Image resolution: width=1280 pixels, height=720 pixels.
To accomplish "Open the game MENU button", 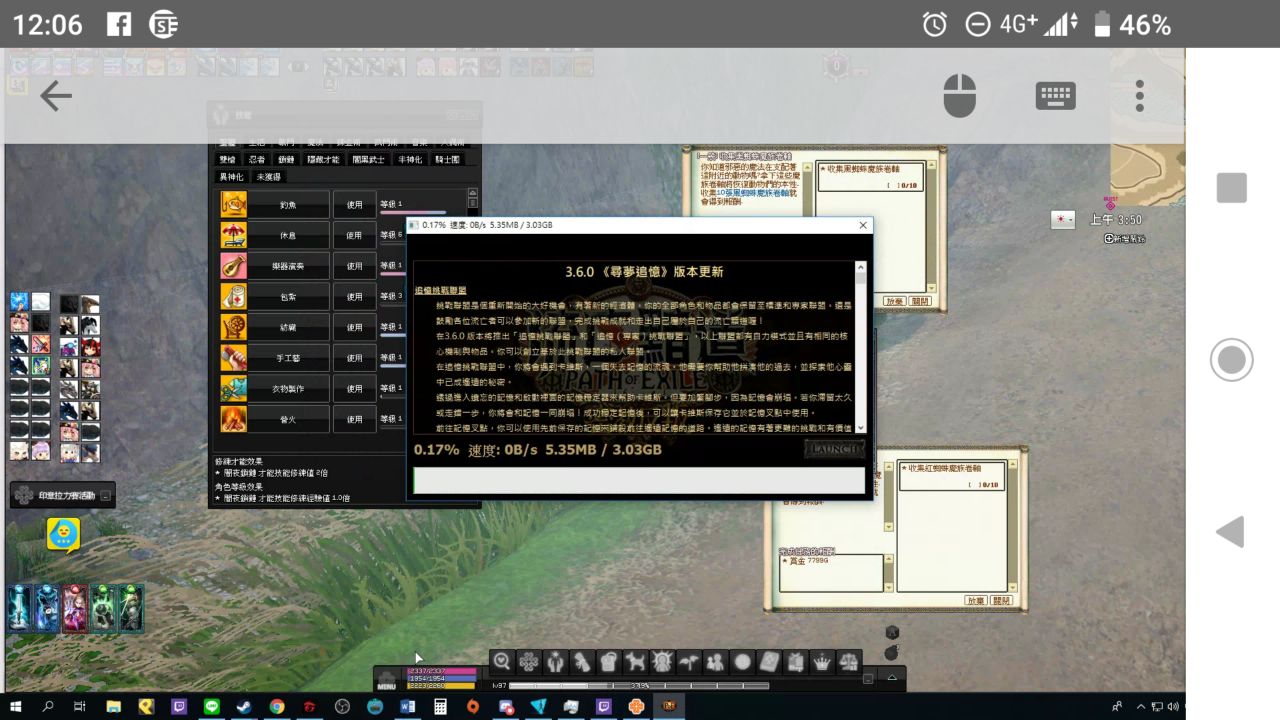I will 388,680.
